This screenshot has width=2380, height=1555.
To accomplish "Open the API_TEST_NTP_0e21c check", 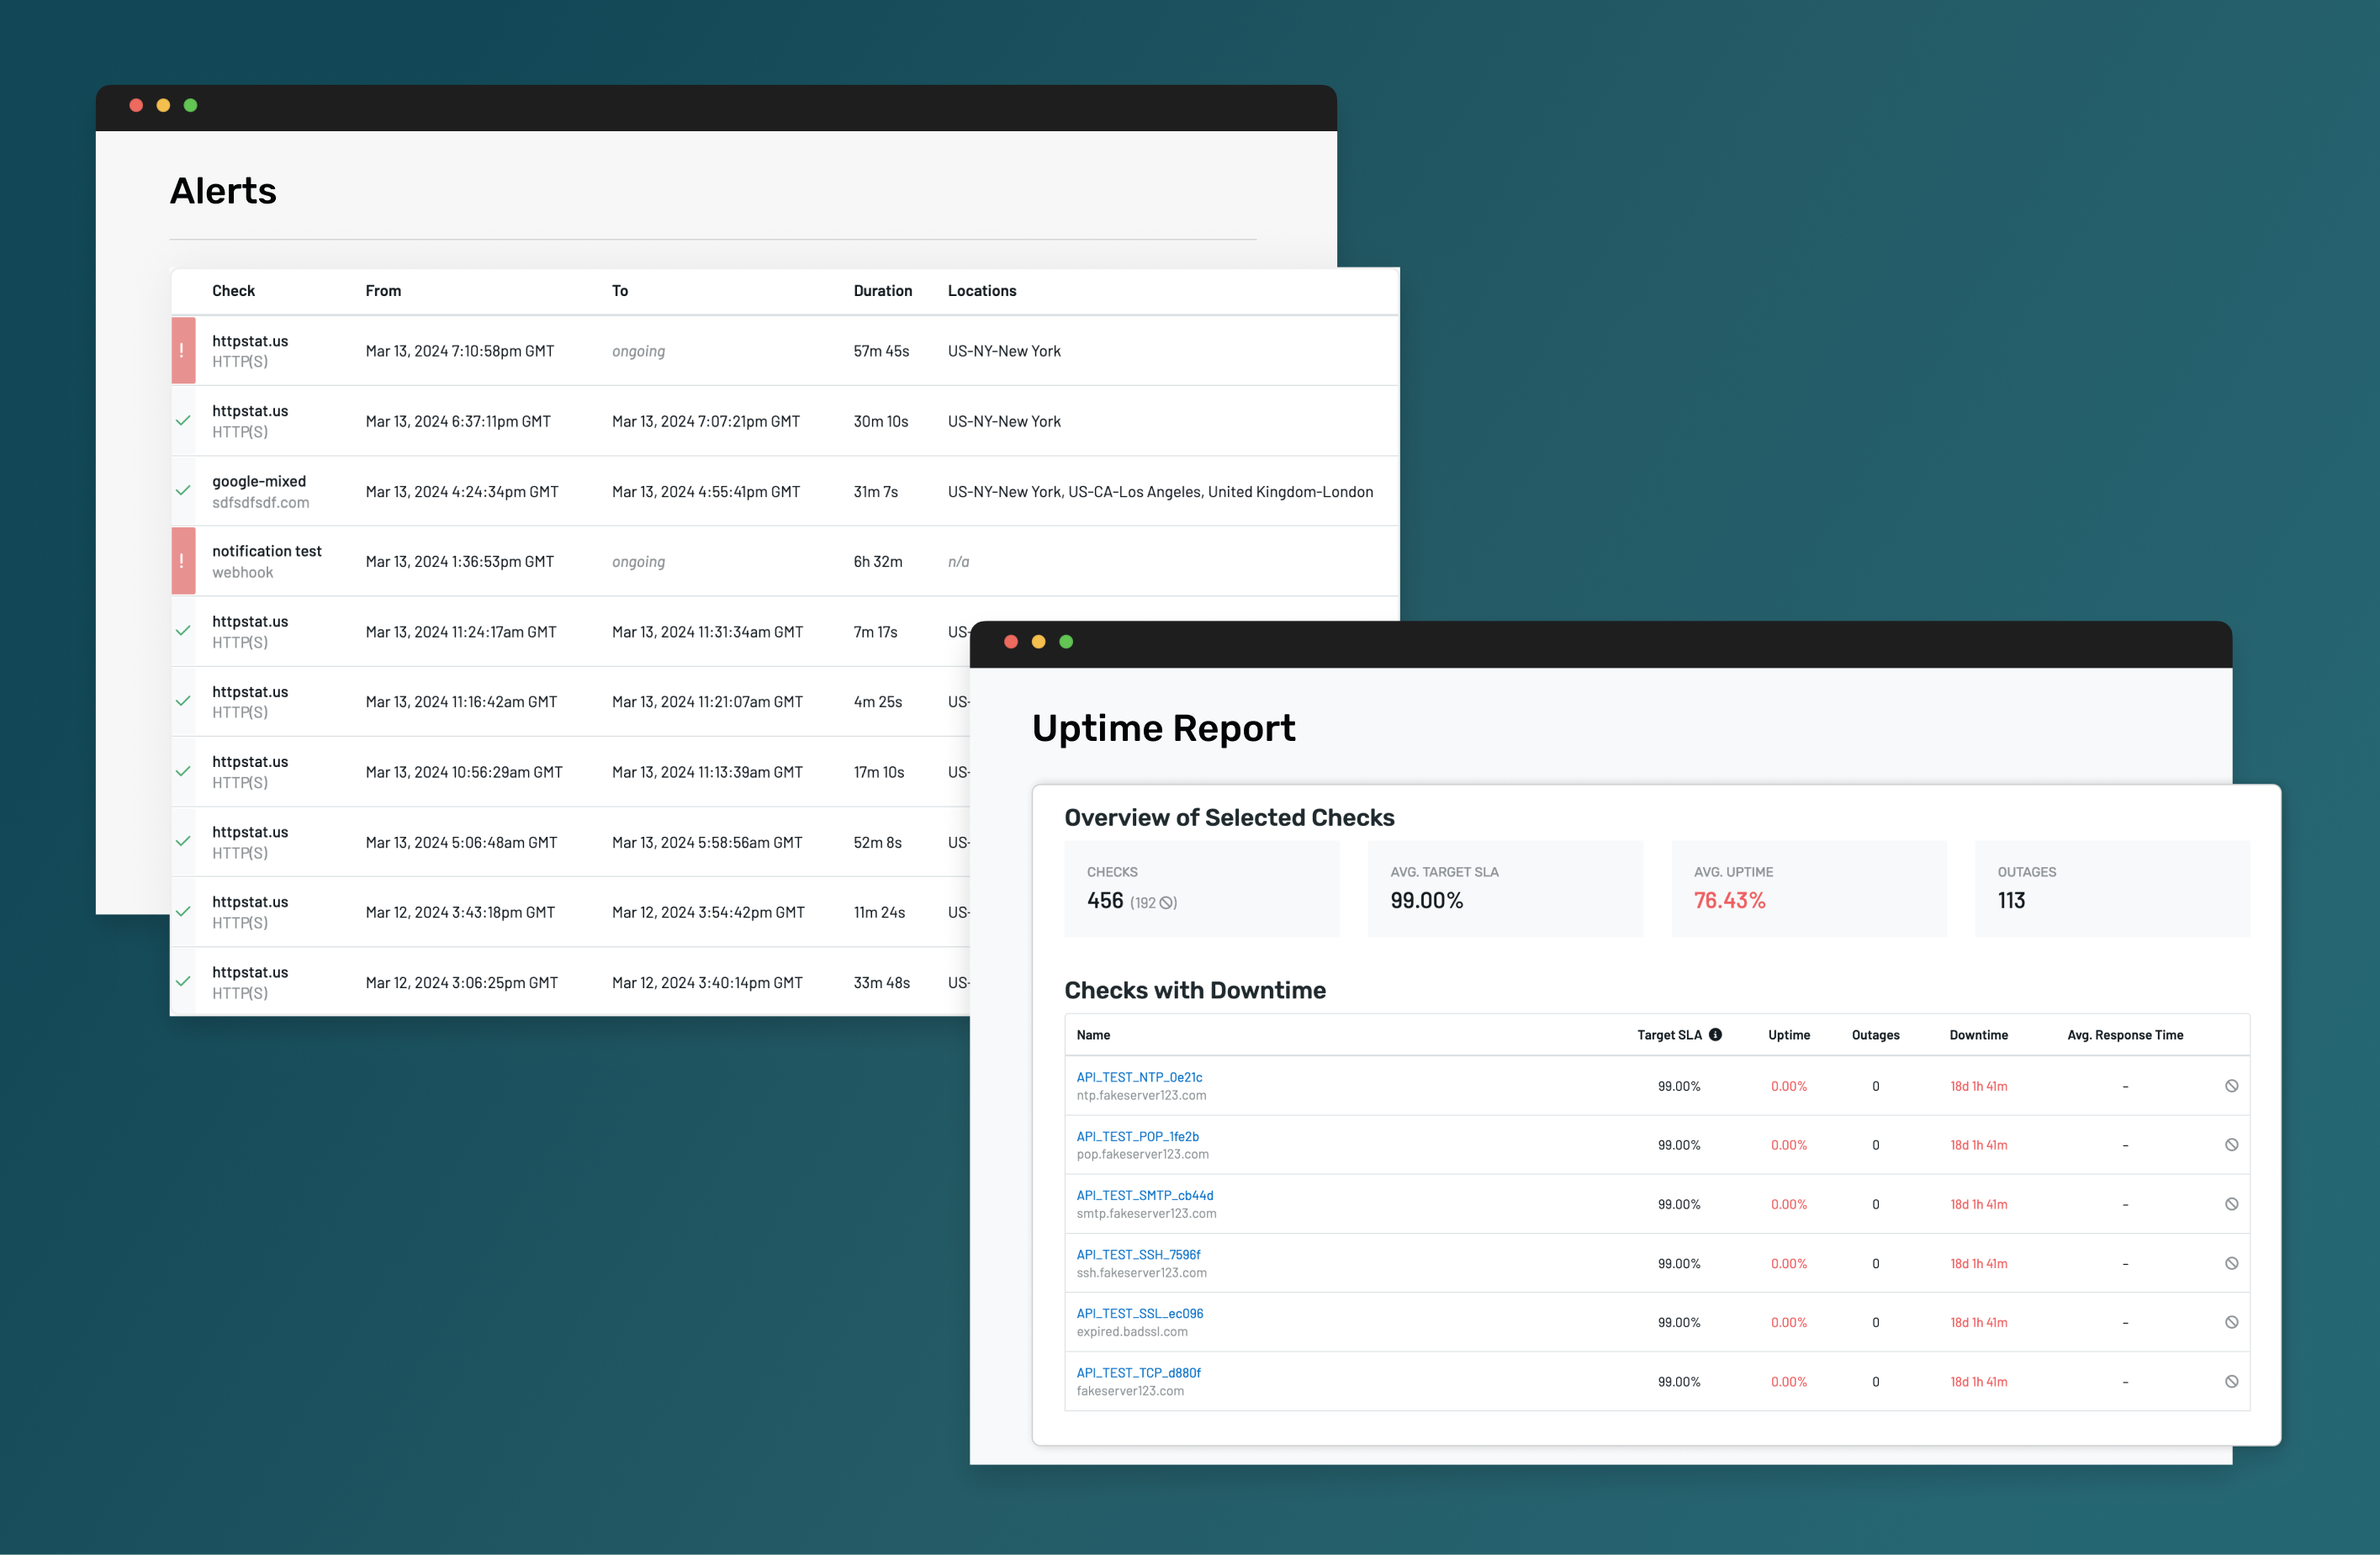I will click(1139, 1077).
